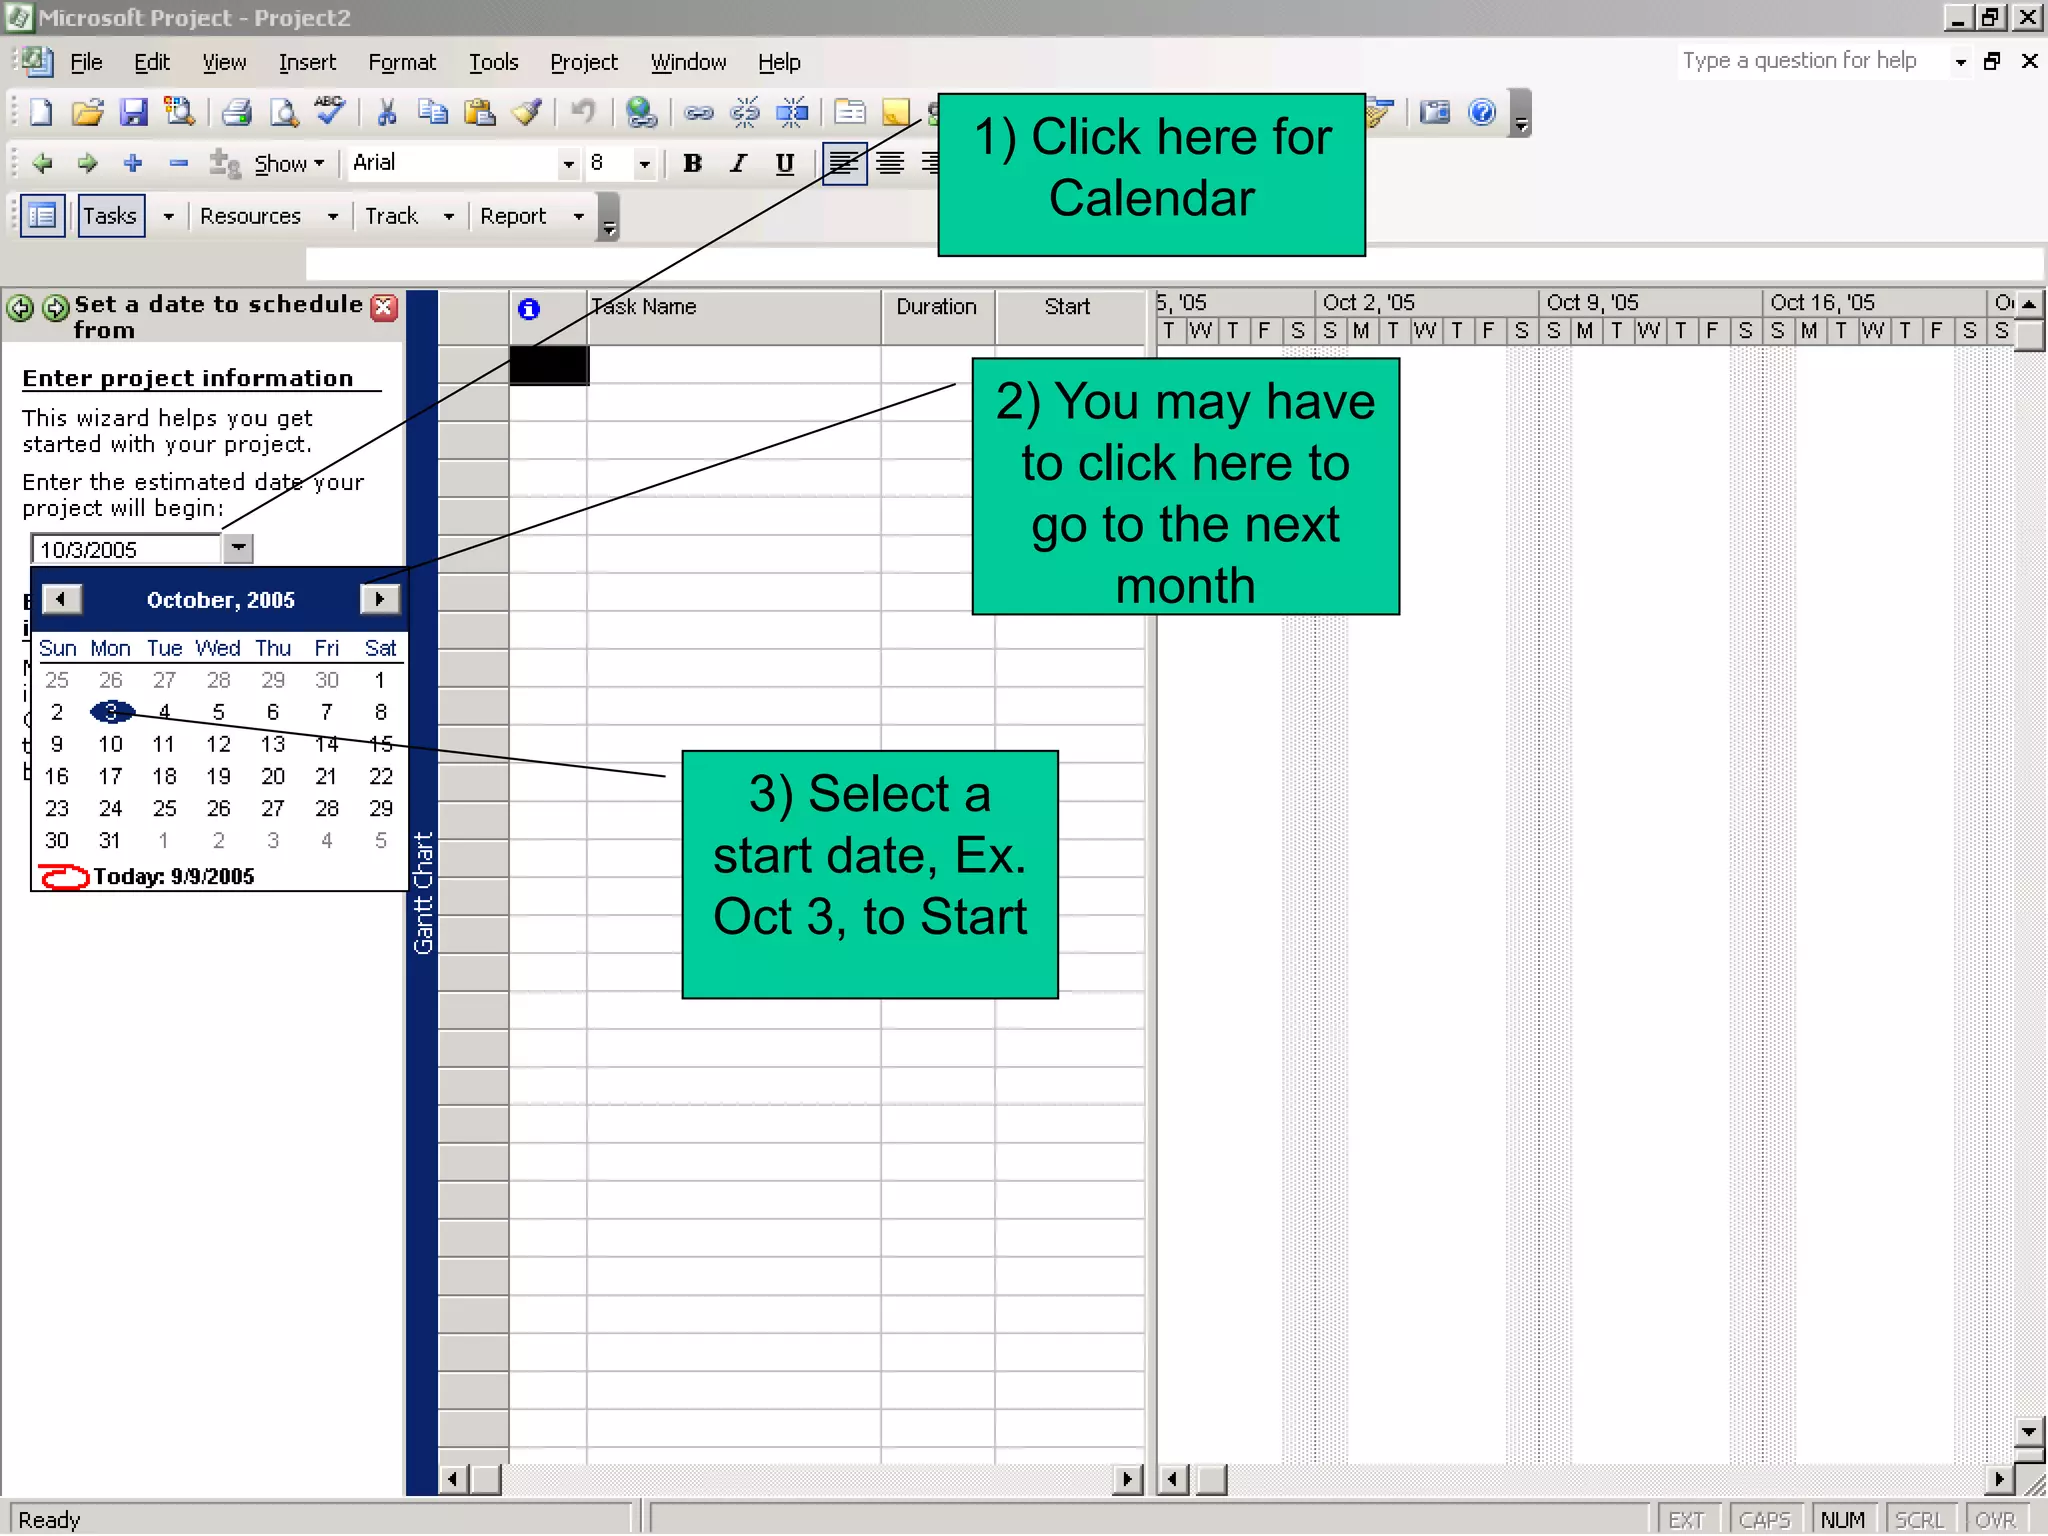Image resolution: width=2048 pixels, height=1536 pixels.
Task: Open the Show outline dropdown
Action: (289, 163)
